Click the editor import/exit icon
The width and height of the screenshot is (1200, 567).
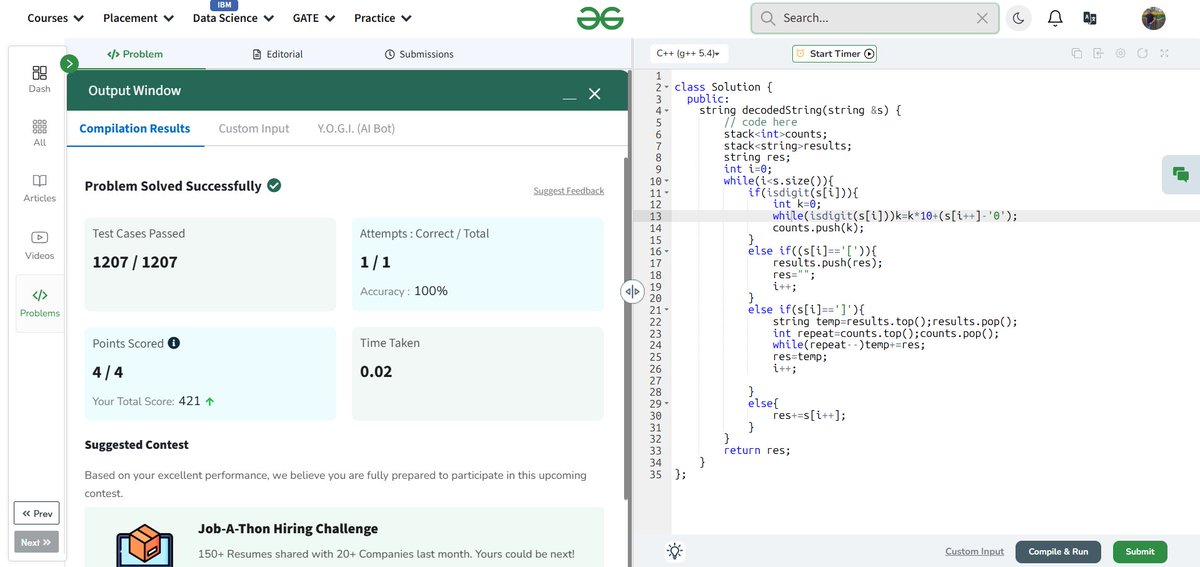coord(1098,54)
